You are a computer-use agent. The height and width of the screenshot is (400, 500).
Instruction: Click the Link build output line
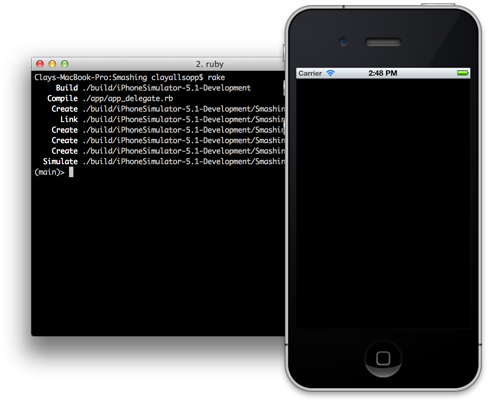[172, 119]
